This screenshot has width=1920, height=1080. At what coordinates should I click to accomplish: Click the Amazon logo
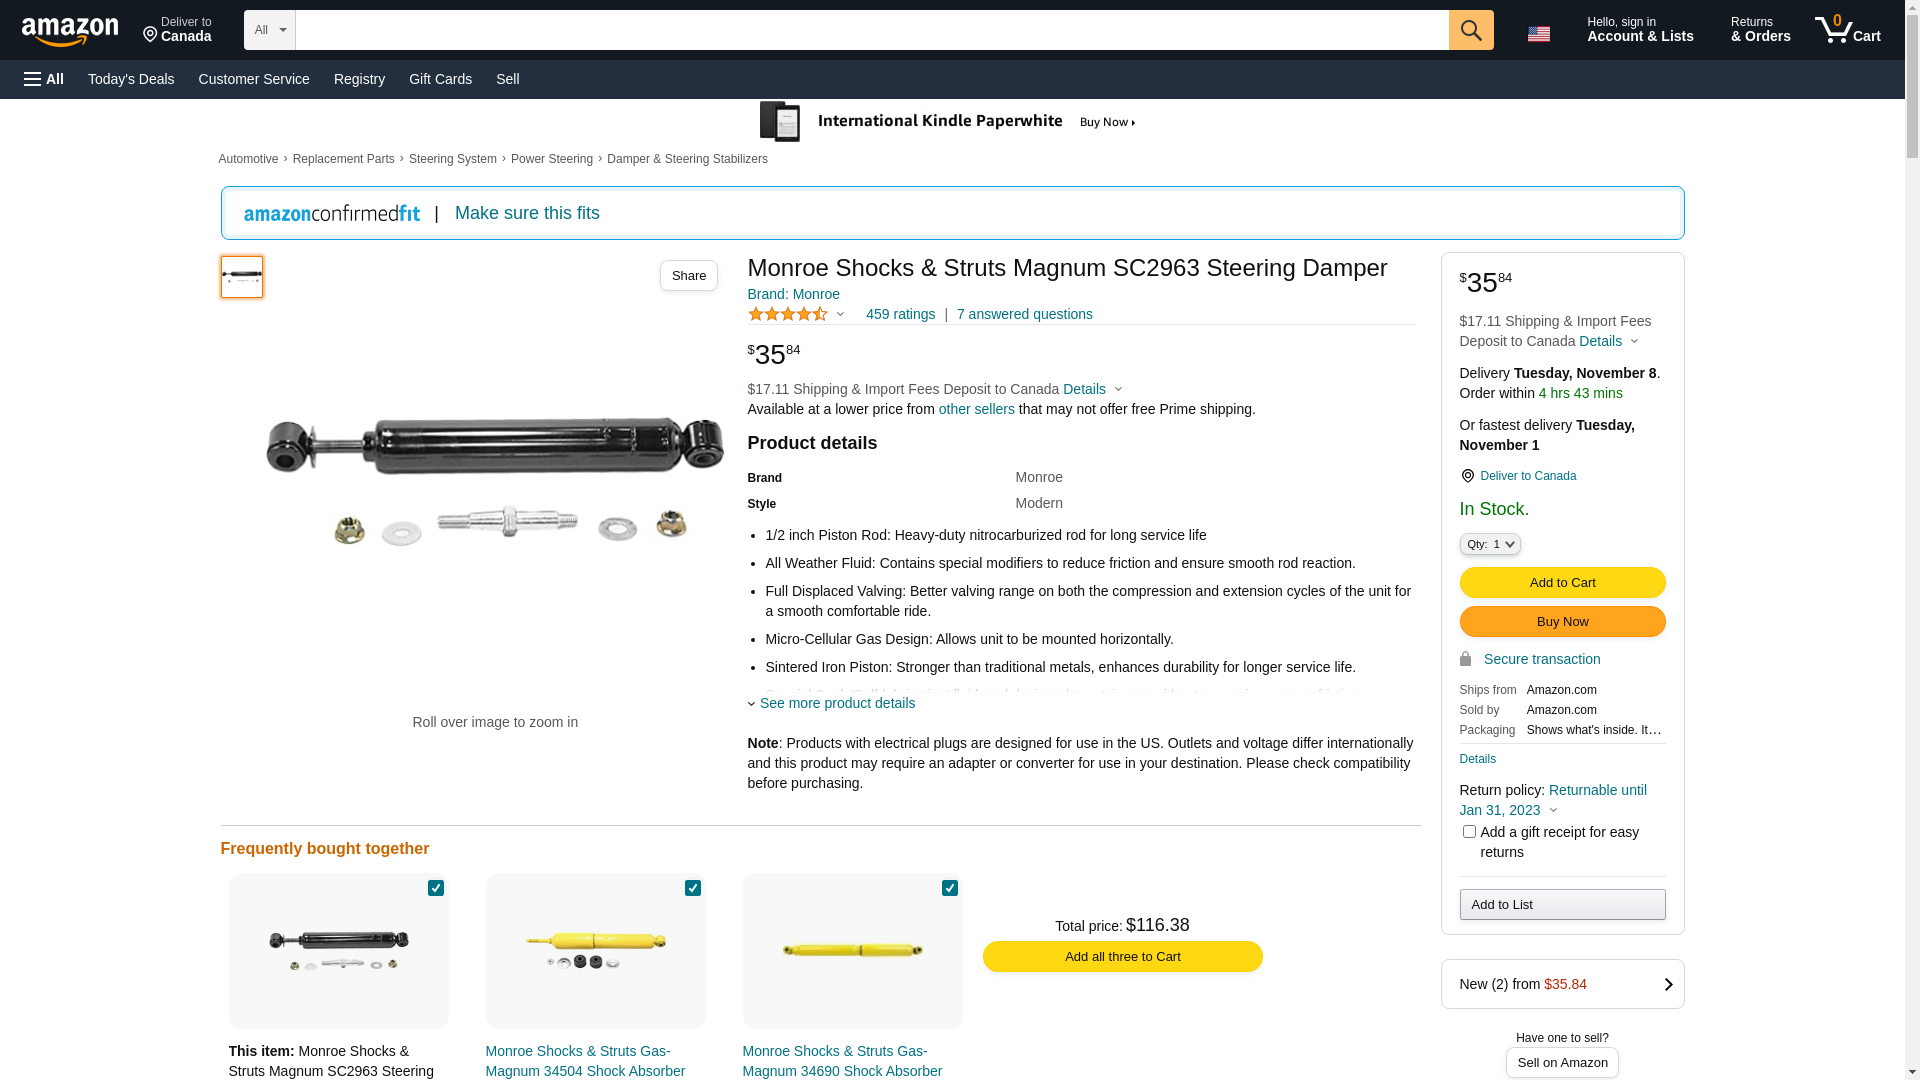70,32
